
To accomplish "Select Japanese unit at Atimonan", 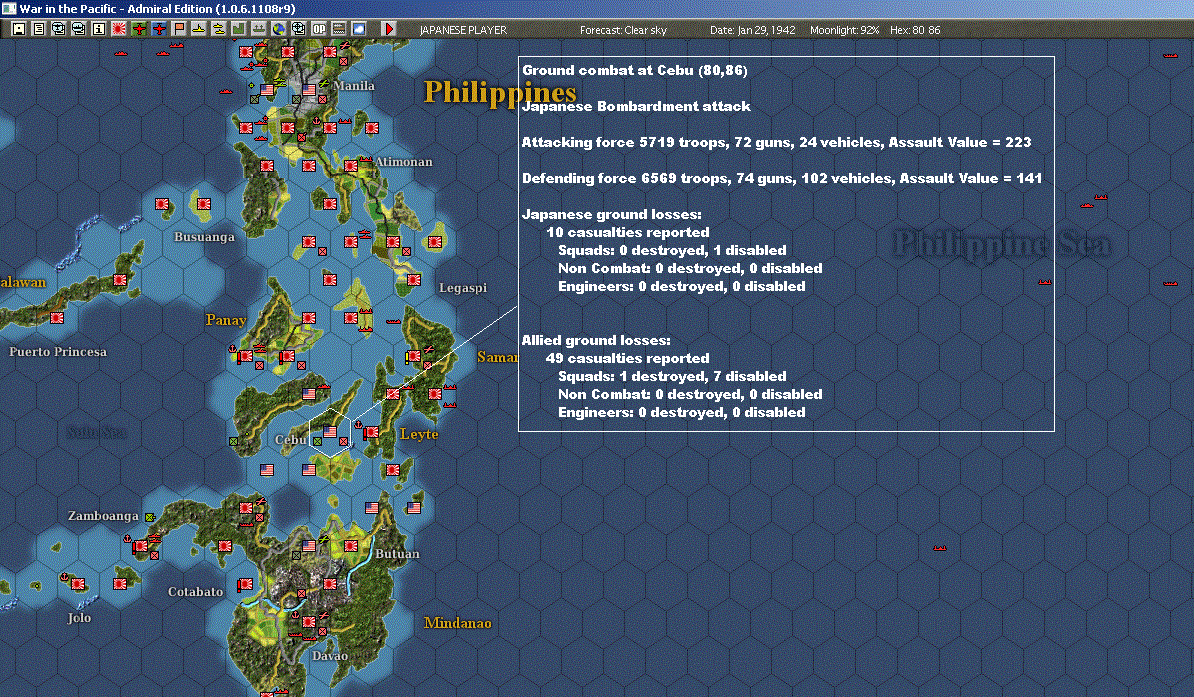I will point(351,165).
